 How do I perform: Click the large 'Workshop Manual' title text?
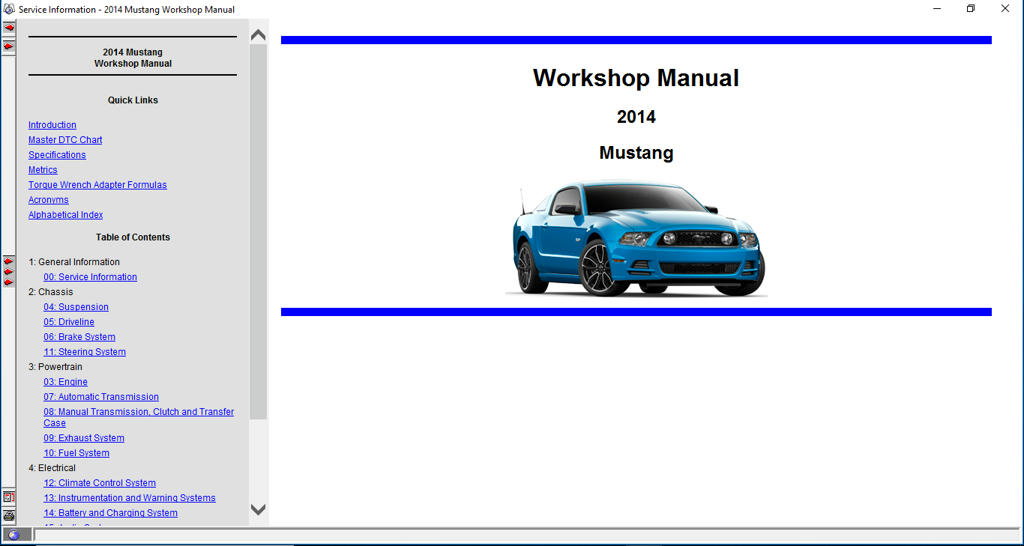point(636,78)
